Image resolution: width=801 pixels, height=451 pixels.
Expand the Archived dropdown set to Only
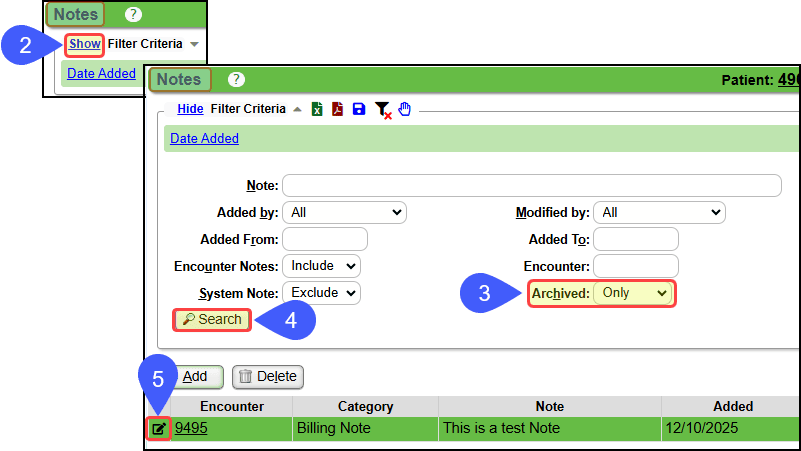tap(632, 293)
